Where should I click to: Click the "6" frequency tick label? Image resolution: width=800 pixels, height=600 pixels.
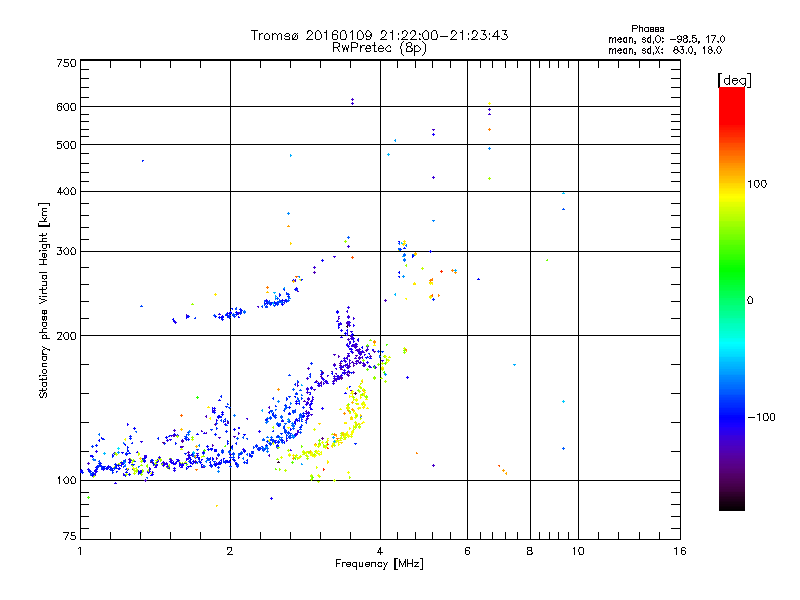coord(467,551)
